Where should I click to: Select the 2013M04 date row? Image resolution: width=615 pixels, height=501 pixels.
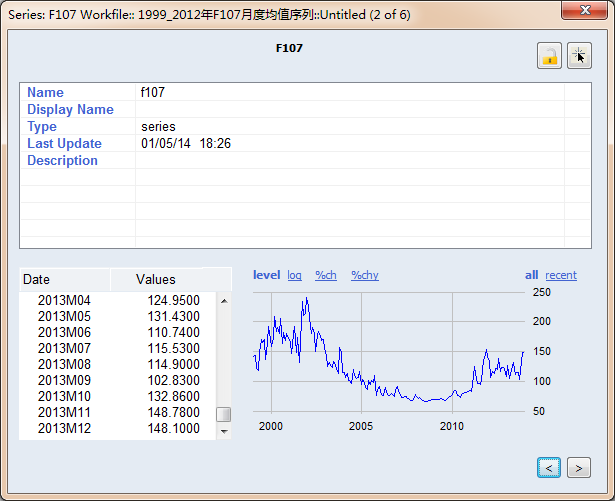pos(64,300)
